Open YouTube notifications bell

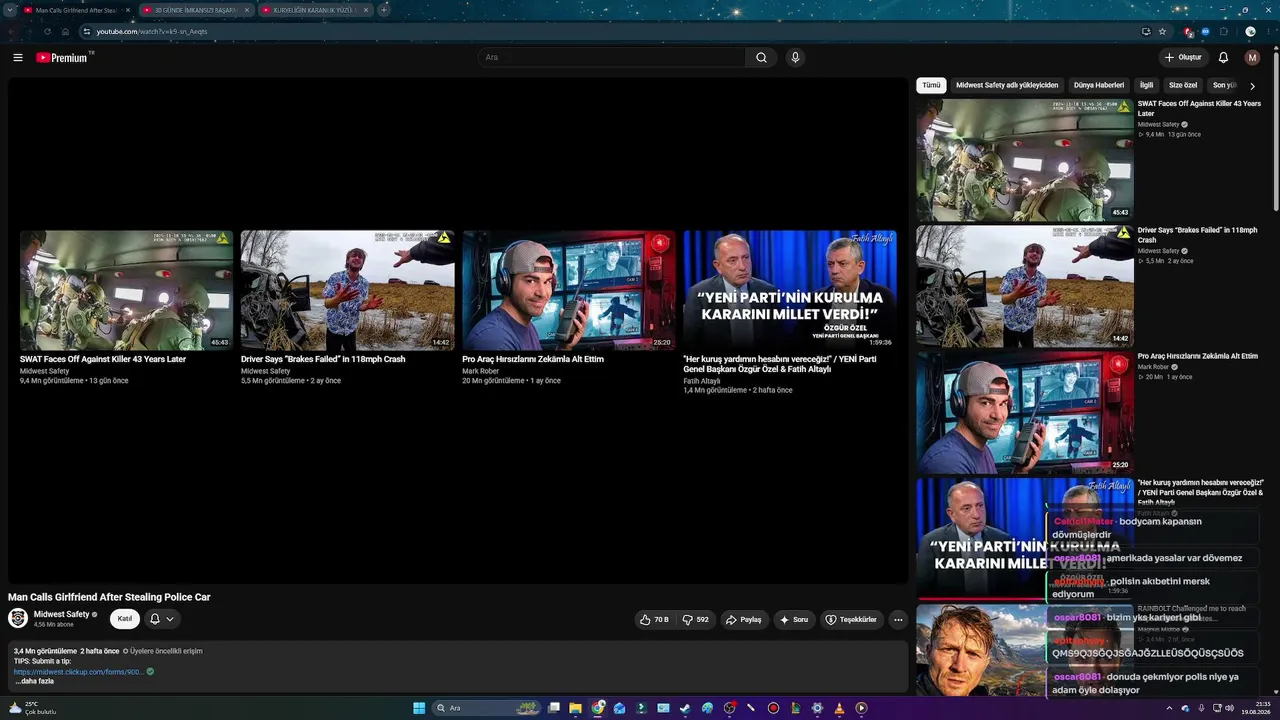coord(1223,57)
